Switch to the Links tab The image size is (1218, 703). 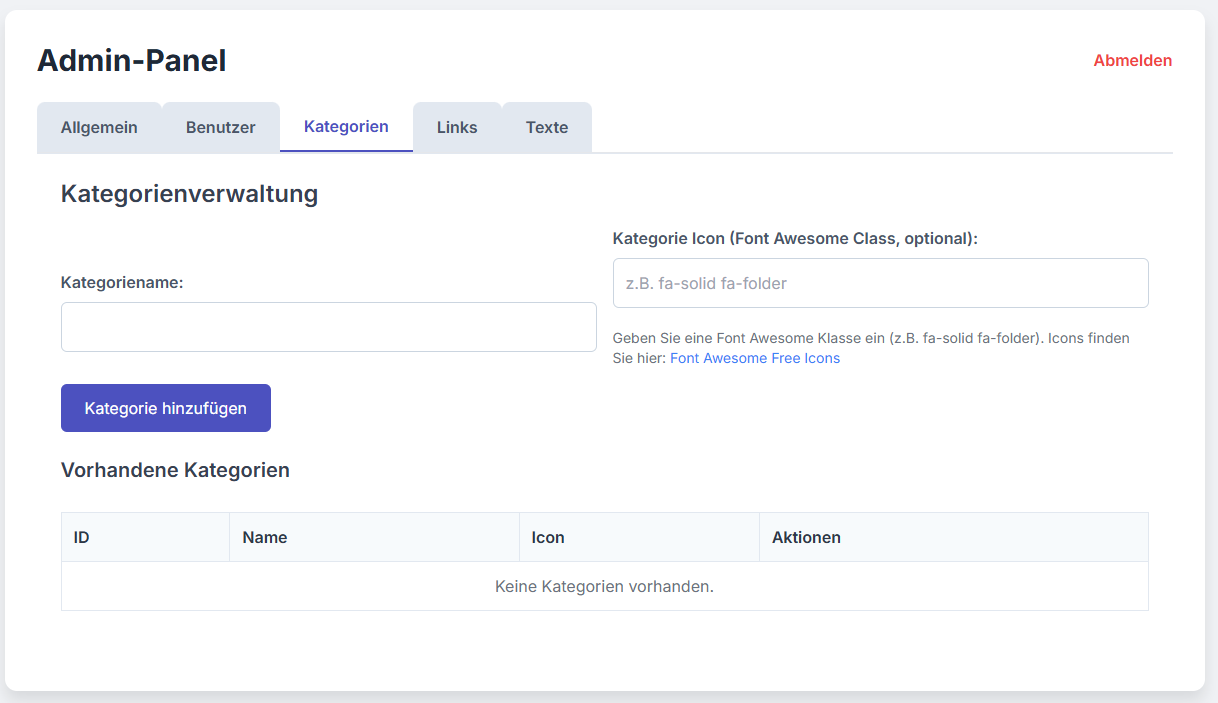(x=457, y=126)
